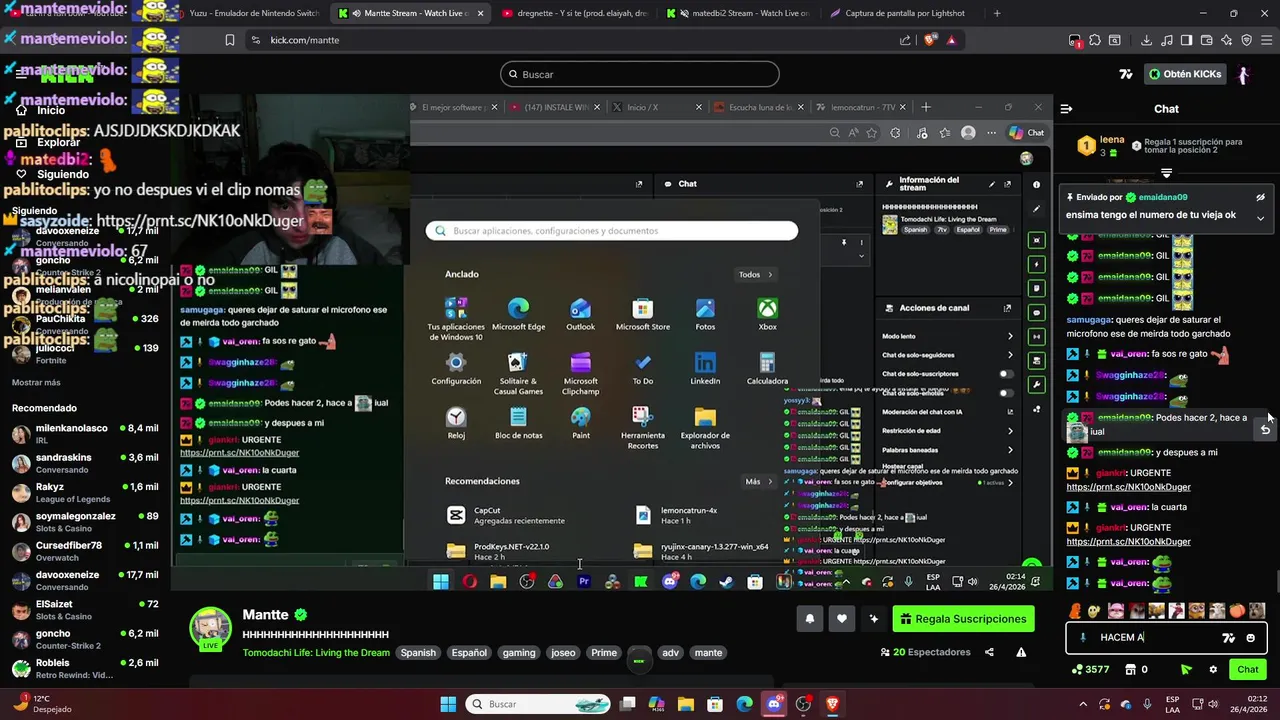This screenshot has width=1280, height=720.
Task: Open chat settings gear icon
Action: pyautogui.click(x=1213, y=670)
